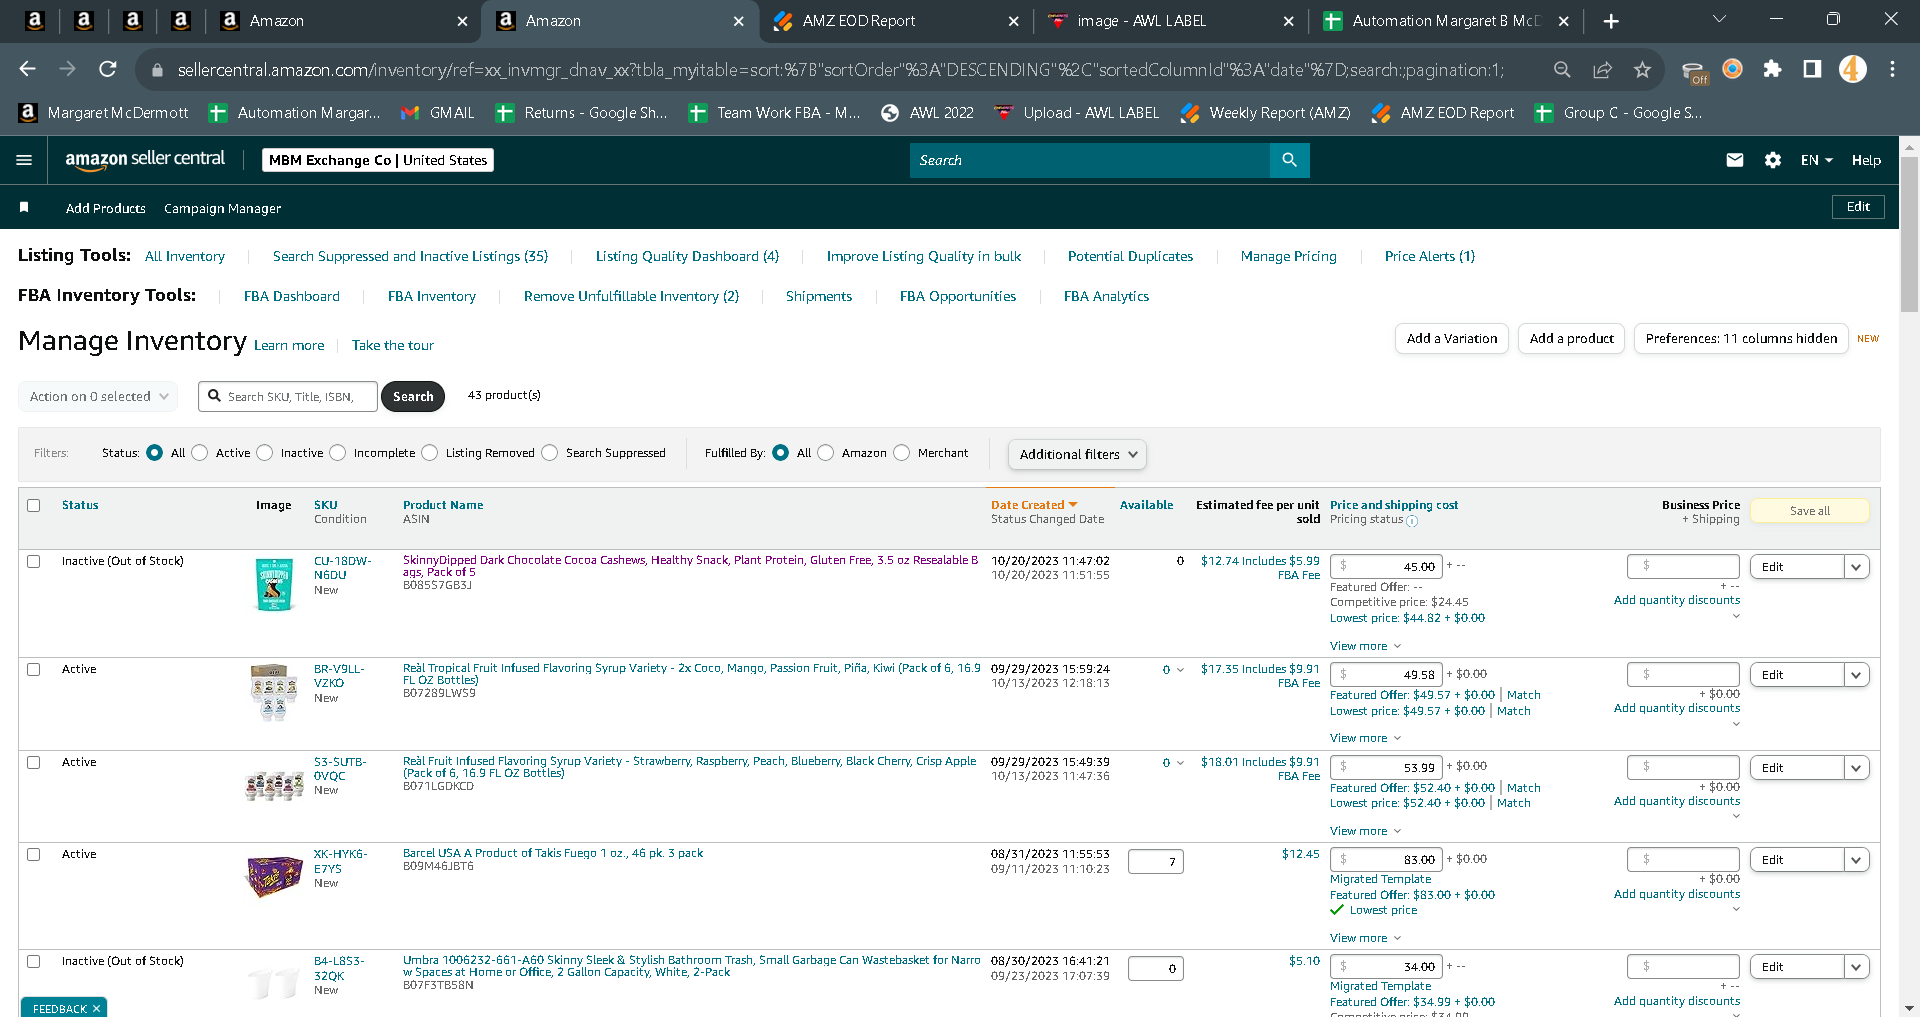Select the Incomplete status radio button
The width and height of the screenshot is (1920, 1017).
[x=338, y=453]
